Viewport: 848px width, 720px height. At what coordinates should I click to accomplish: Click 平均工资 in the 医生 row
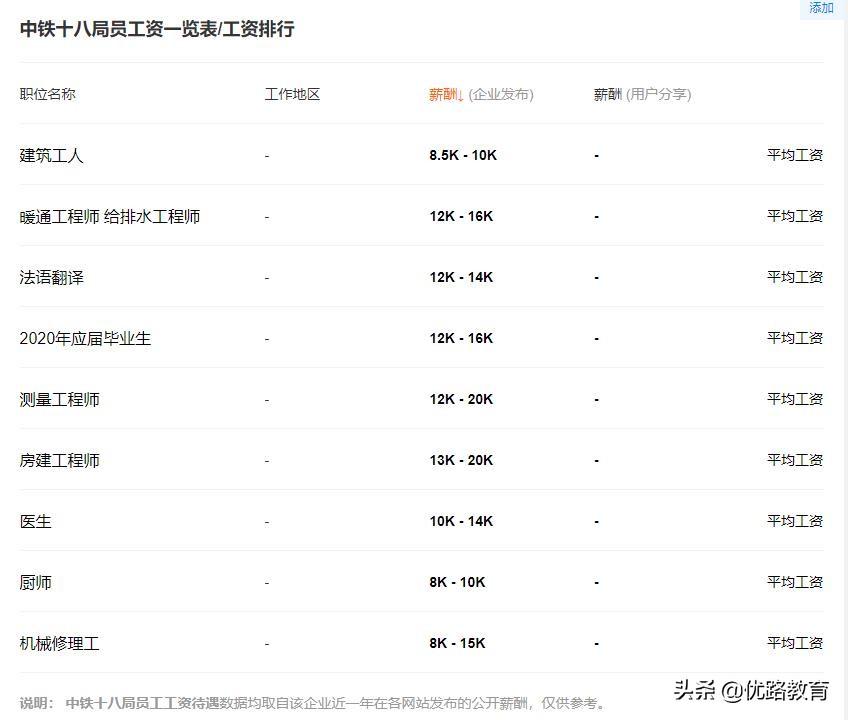794,521
